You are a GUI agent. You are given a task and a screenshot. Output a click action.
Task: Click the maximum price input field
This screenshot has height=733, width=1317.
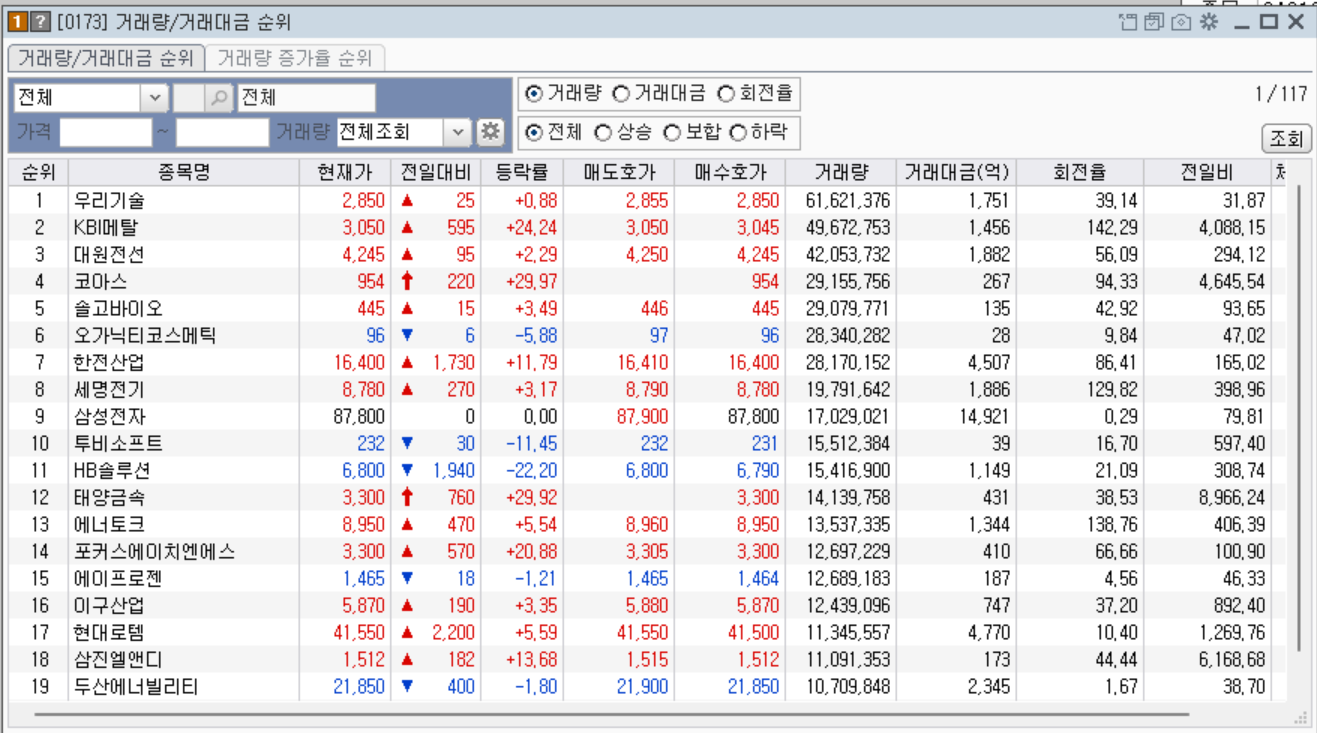pyautogui.click(x=222, y=131)
